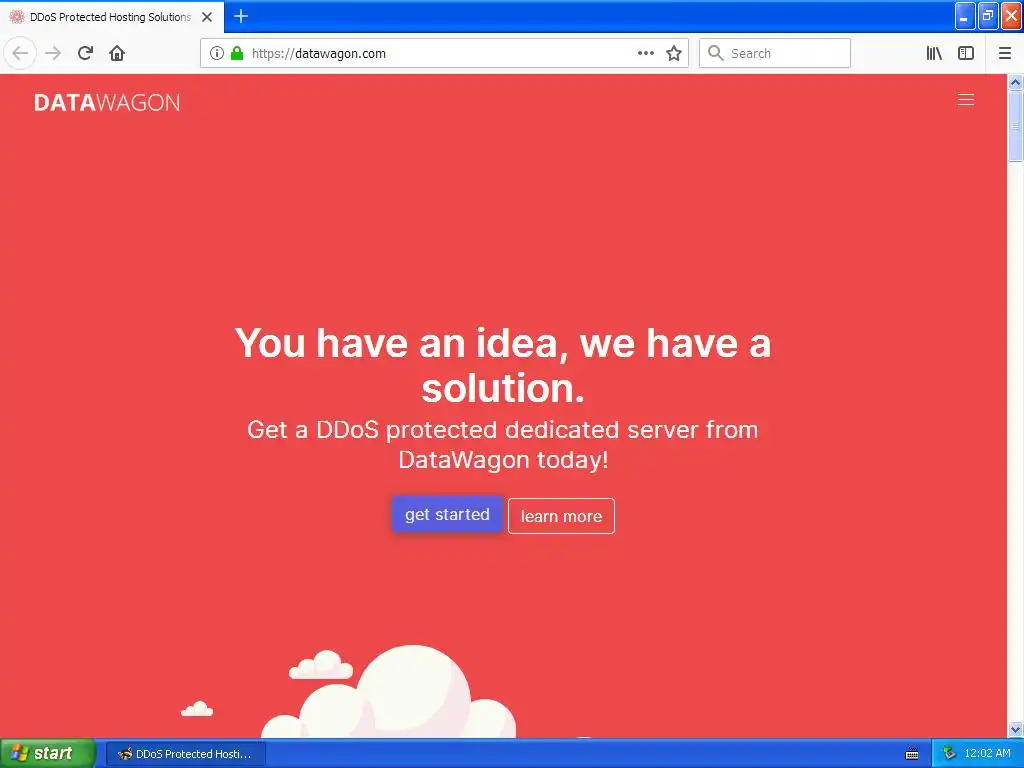Click the search magnifier icon
Screen dimensions: 1024x768
coord(716,53)
